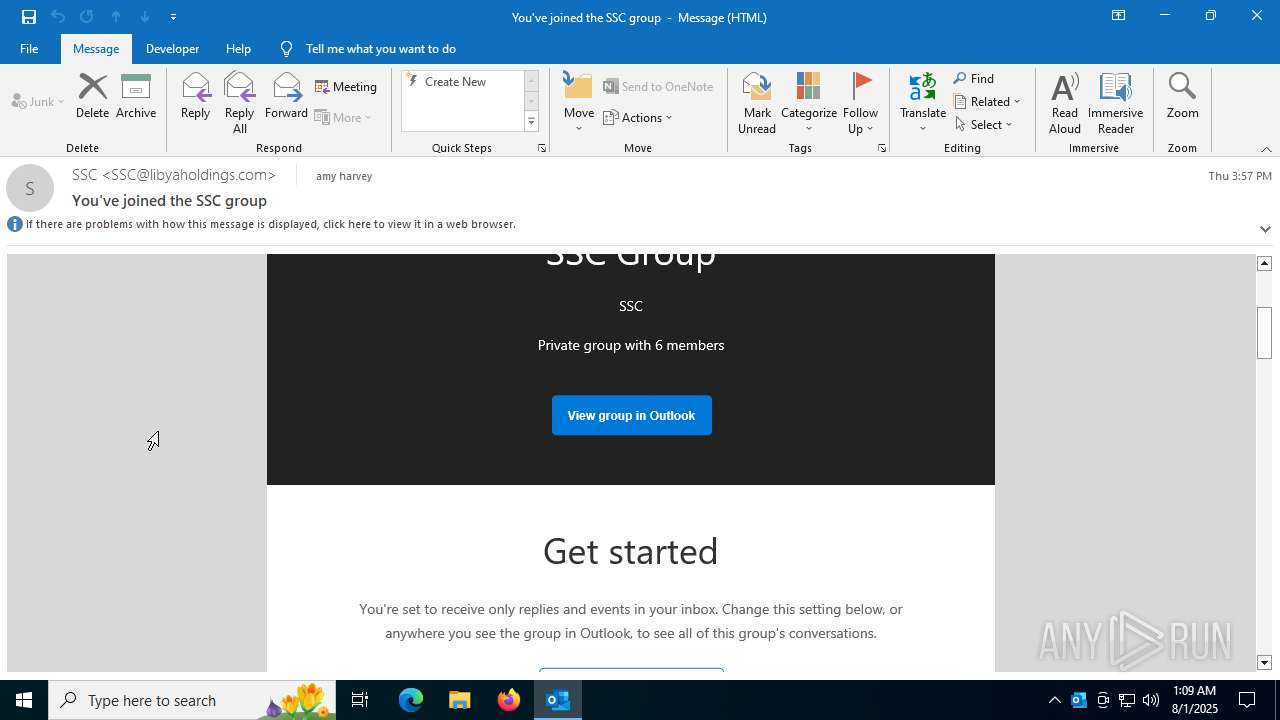Archive the message
This screenshot has width=1280, height=720.
click(136, 97)
